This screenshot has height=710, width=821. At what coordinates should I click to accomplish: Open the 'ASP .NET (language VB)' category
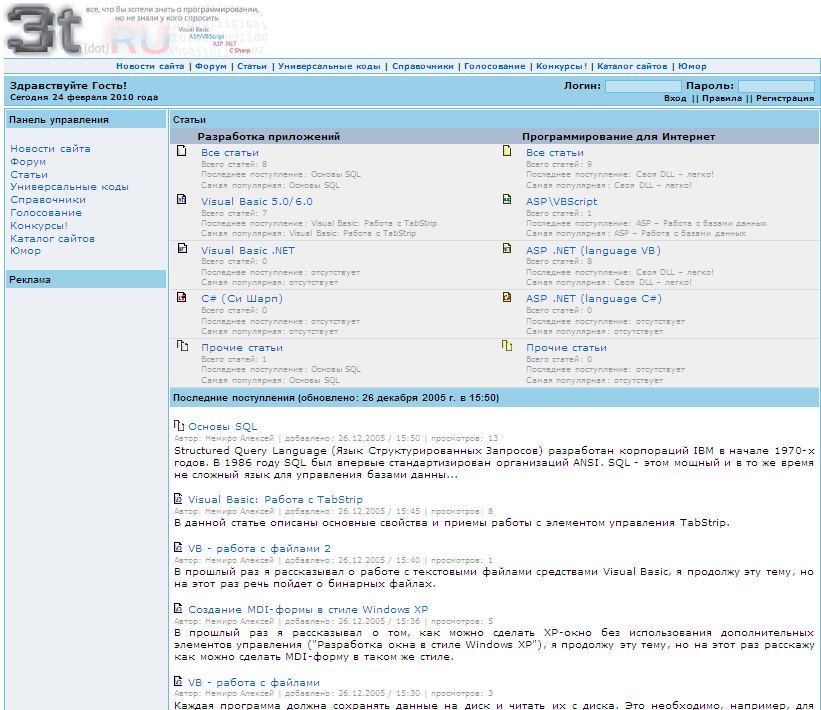coord(594,251)
